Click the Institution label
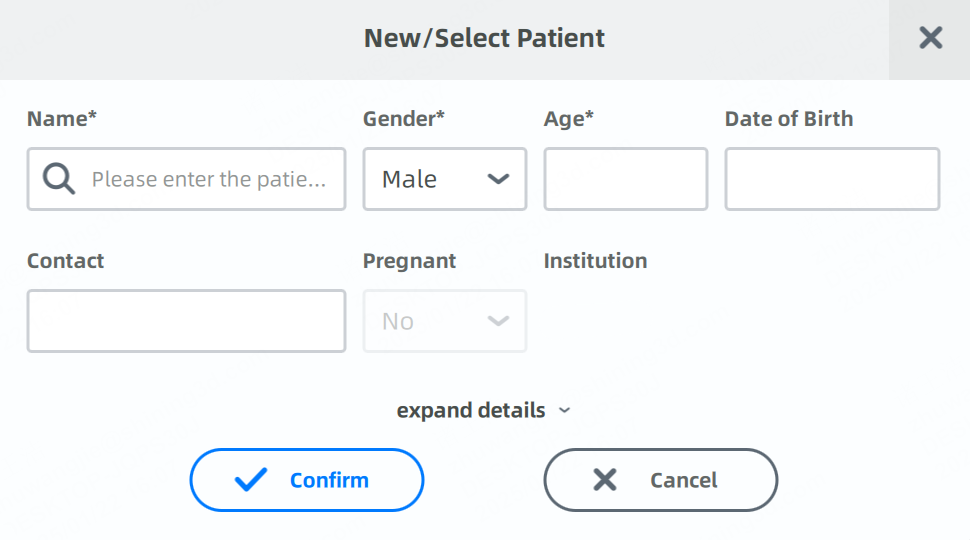Image resolution: width=970 pixels, height=540 pixels. point(595,261)
